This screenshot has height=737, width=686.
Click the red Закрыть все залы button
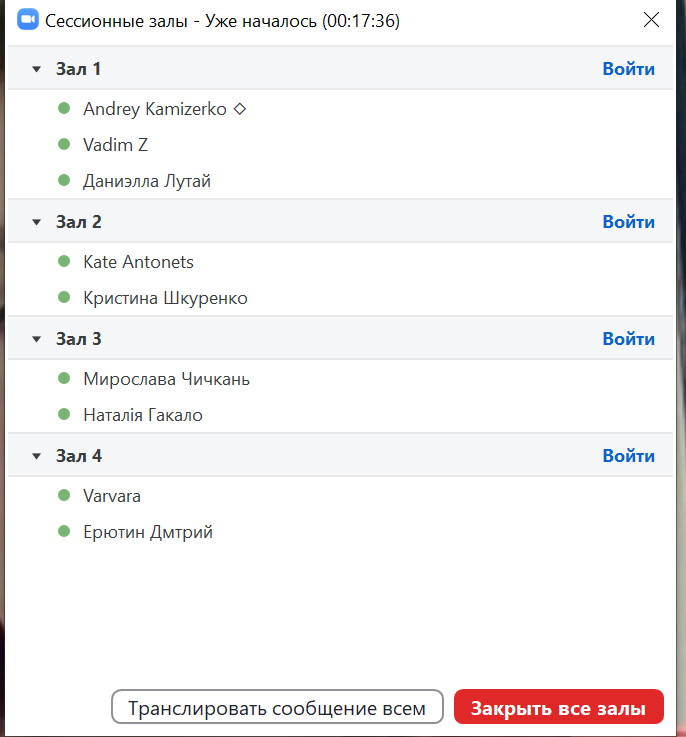pyautogui.click(x=559, y=707)
